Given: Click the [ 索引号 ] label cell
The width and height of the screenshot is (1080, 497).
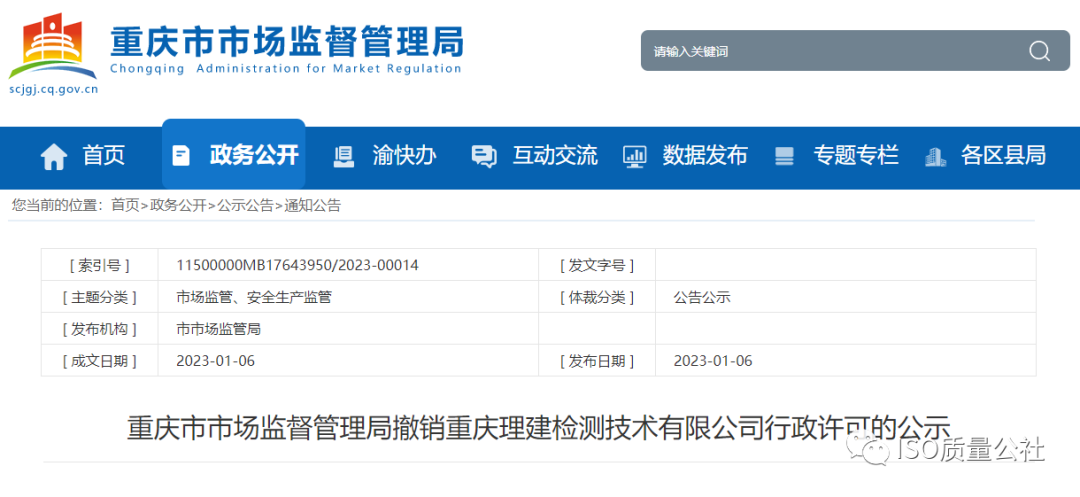Looking at the screenshot, I should click(x=100, y=265).
